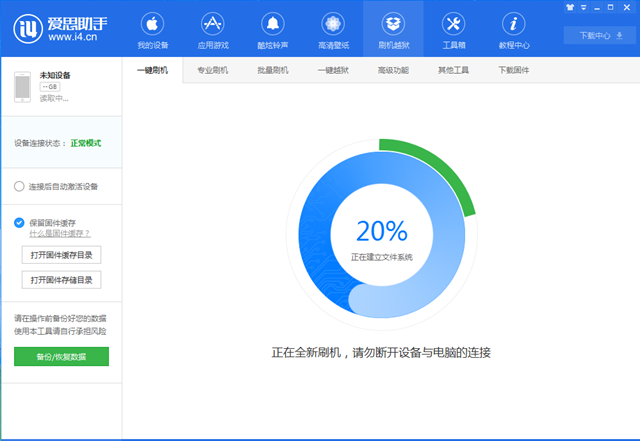Open 高清壁纸 wallpaper icon
640x441 pixels.
(x=332, y=24)
